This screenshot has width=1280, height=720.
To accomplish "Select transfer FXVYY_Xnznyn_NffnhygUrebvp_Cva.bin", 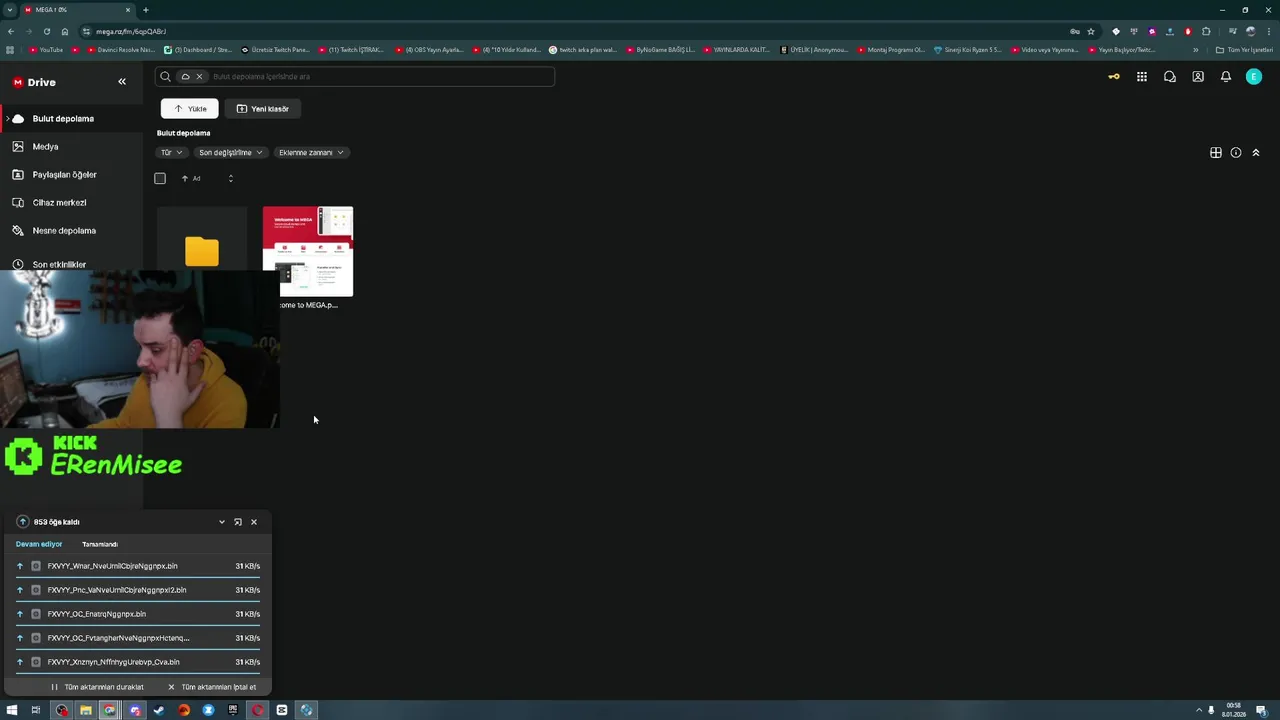I will tap(138, 662).
